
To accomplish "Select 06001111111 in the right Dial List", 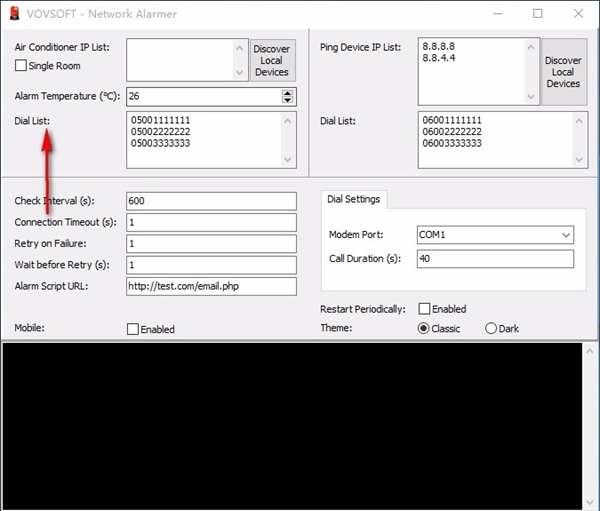I will 452,120.
